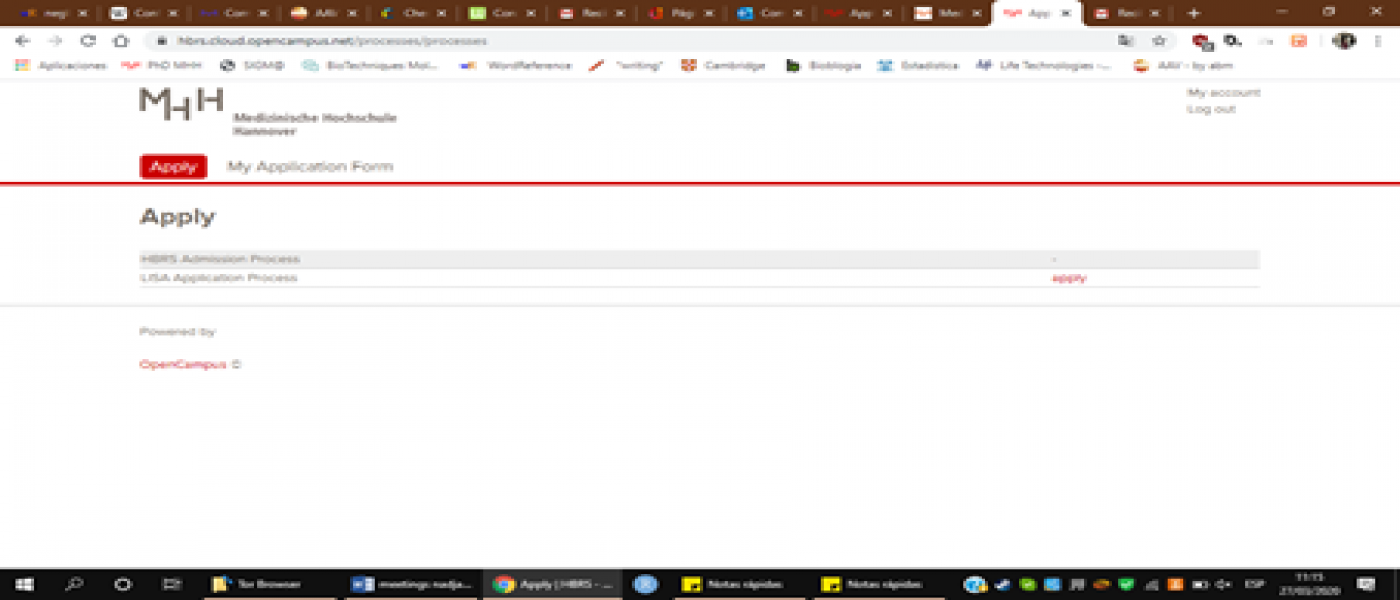The width and height of the screenshot is (1400, 600).
Task: Open Task View on the taskbar
Action: click(x=172, y=584)
